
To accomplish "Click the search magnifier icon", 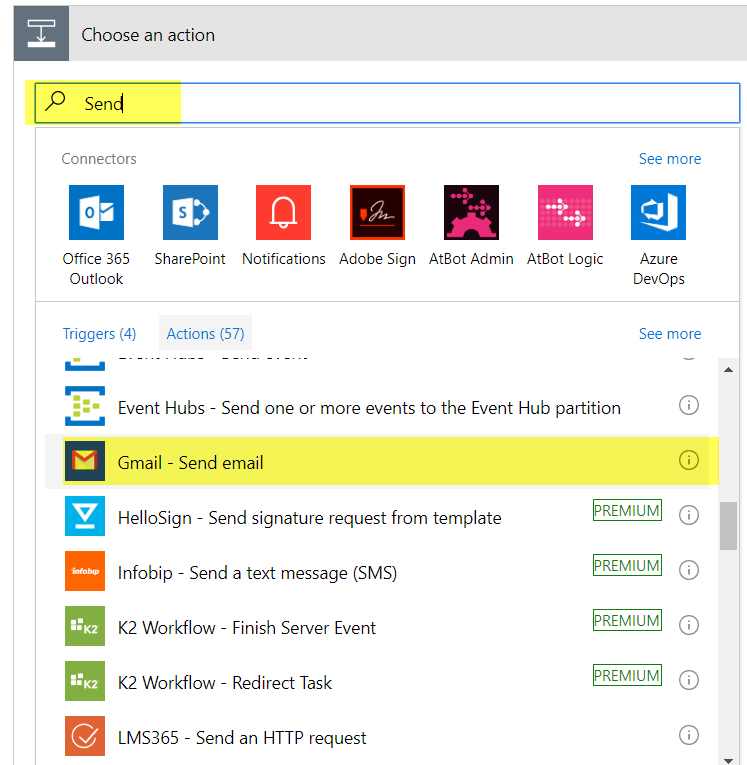I will click(x=55, y=101).
